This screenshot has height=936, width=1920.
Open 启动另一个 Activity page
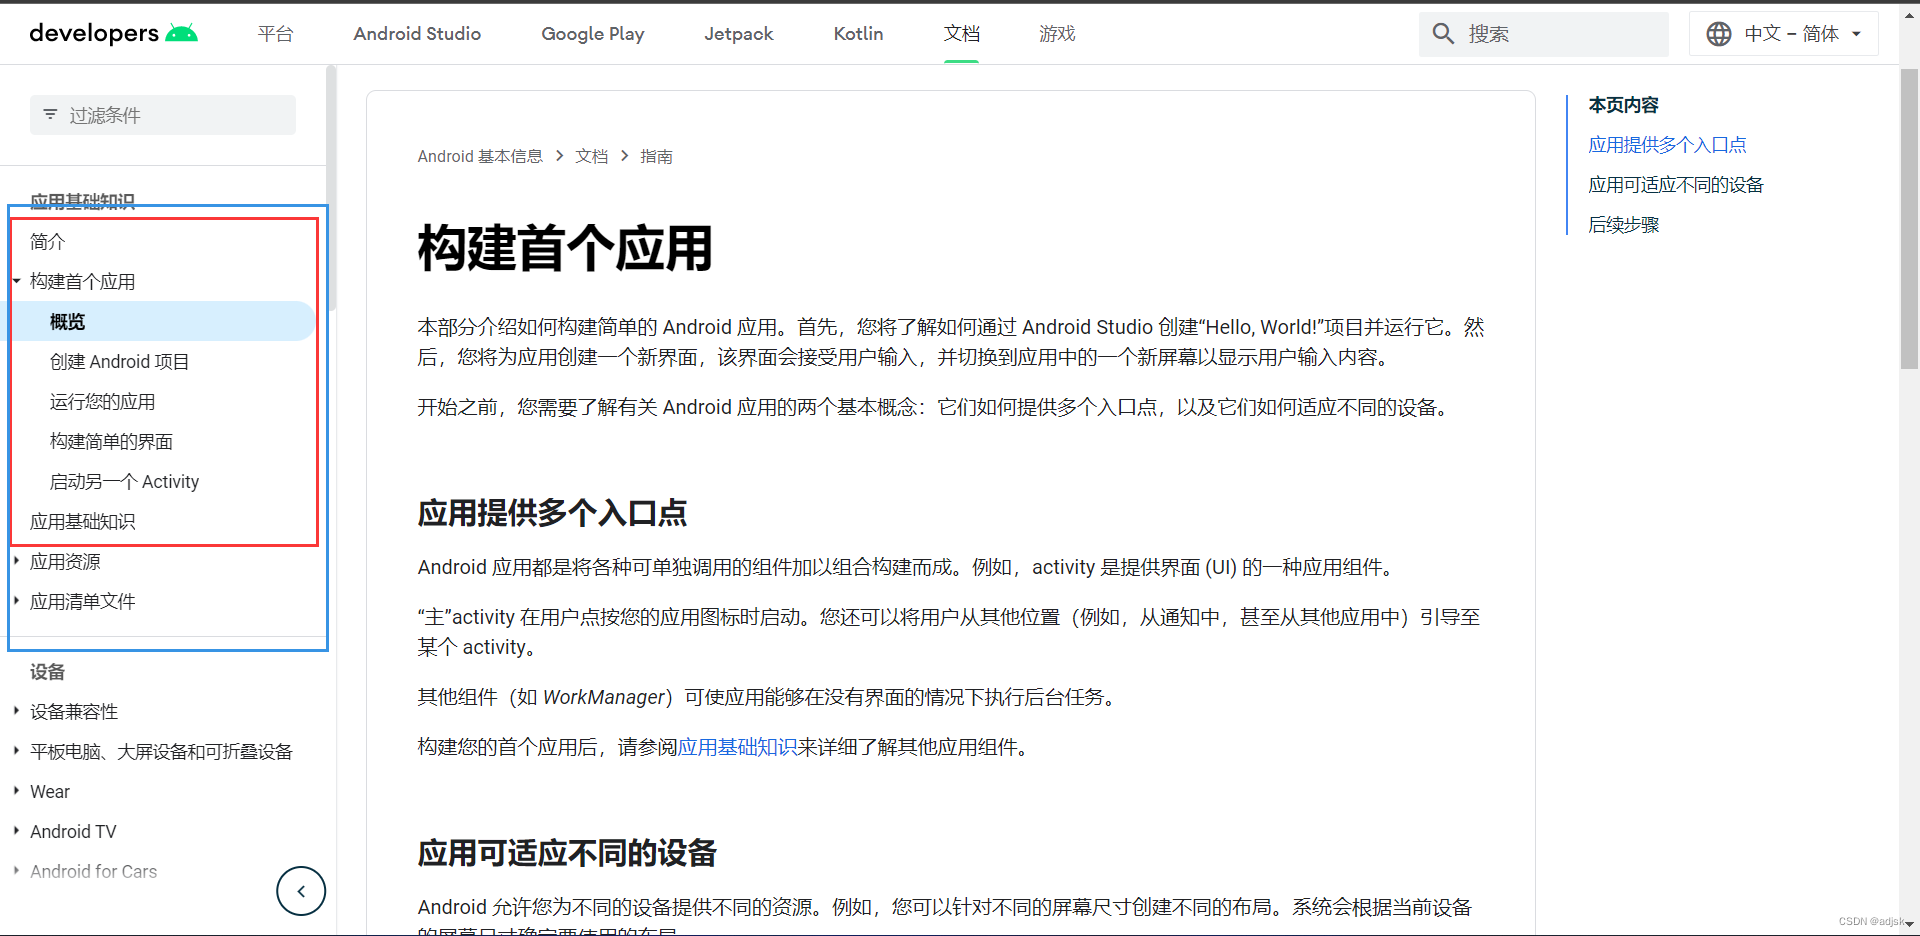point(124,481)
